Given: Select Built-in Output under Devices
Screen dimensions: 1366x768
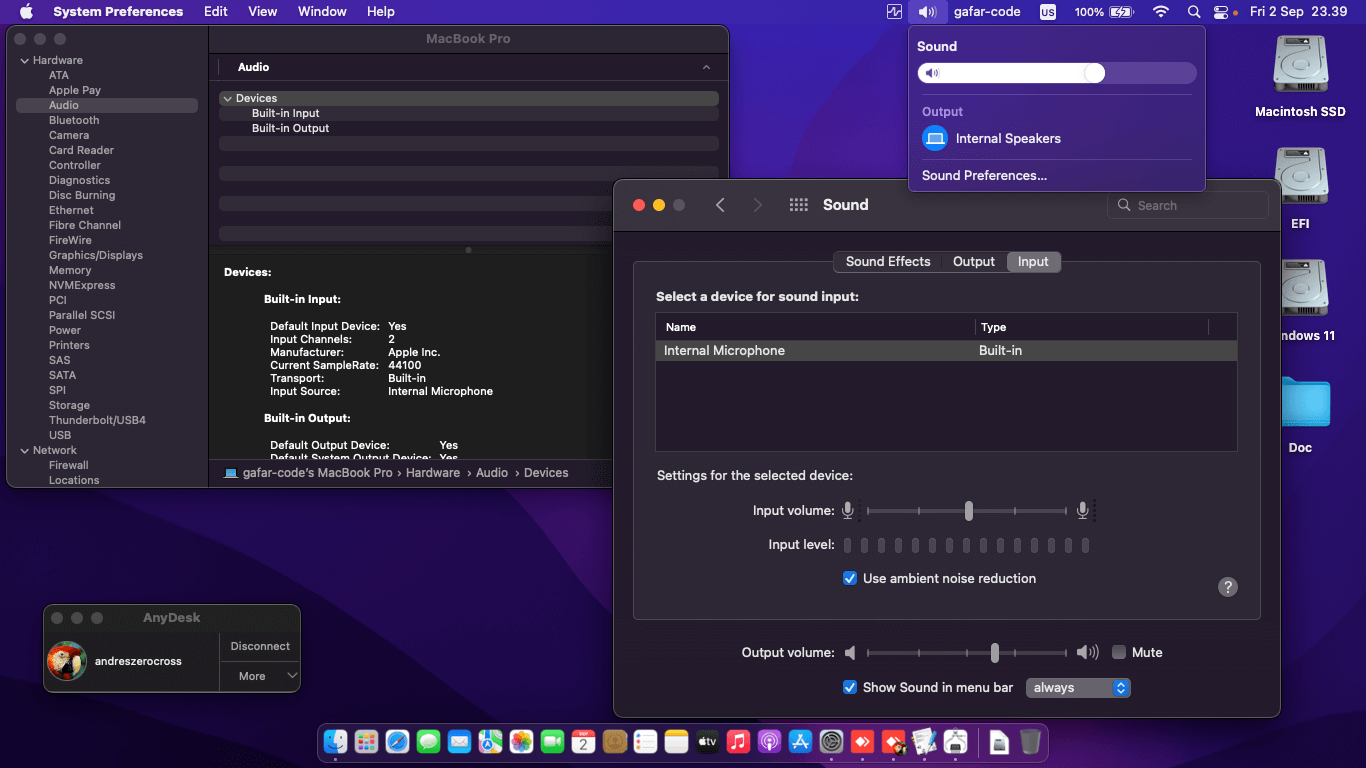Looking at the screenshot, I should click(x=290, y=128).
